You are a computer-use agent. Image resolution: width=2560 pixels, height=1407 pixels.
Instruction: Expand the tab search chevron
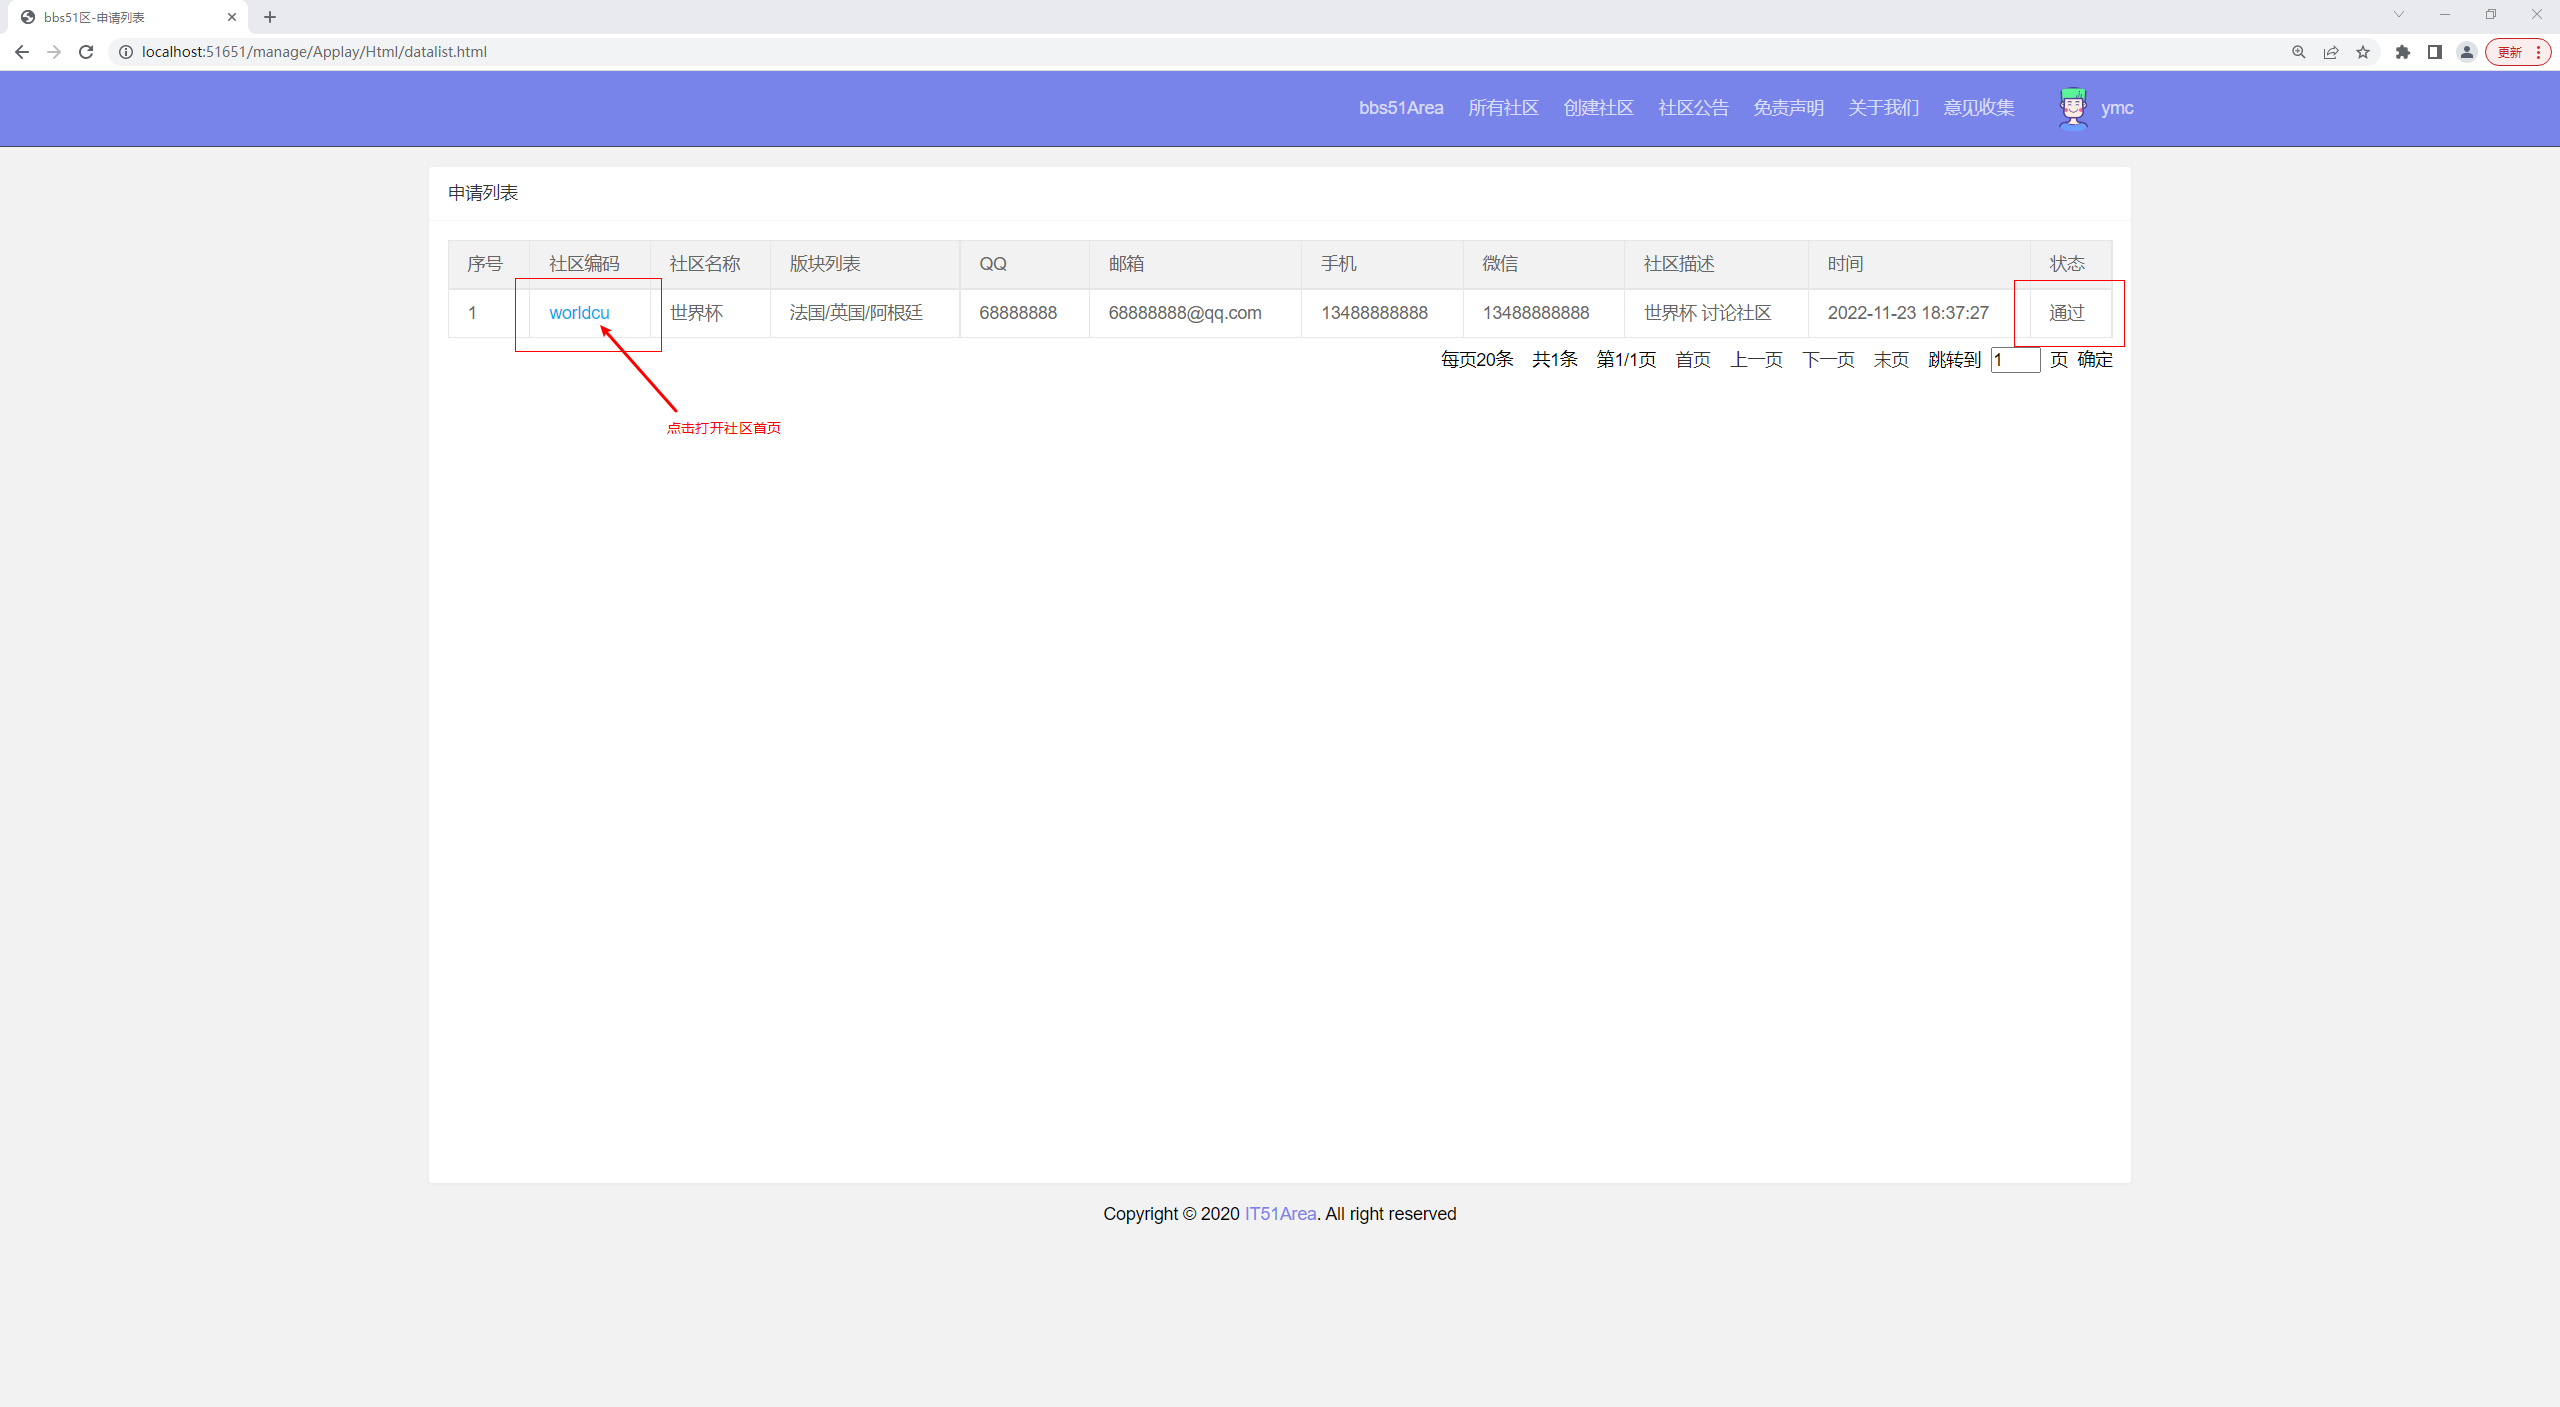click(2398, 15)
